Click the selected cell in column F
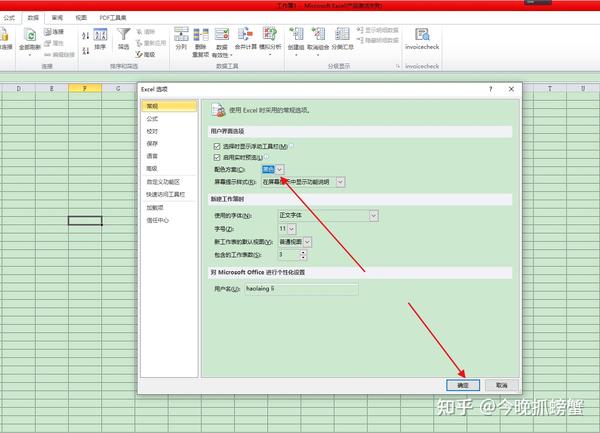Image resolution: width=600 pixels, height=433 pixels. pyautogui.click(x=85, y=221)
